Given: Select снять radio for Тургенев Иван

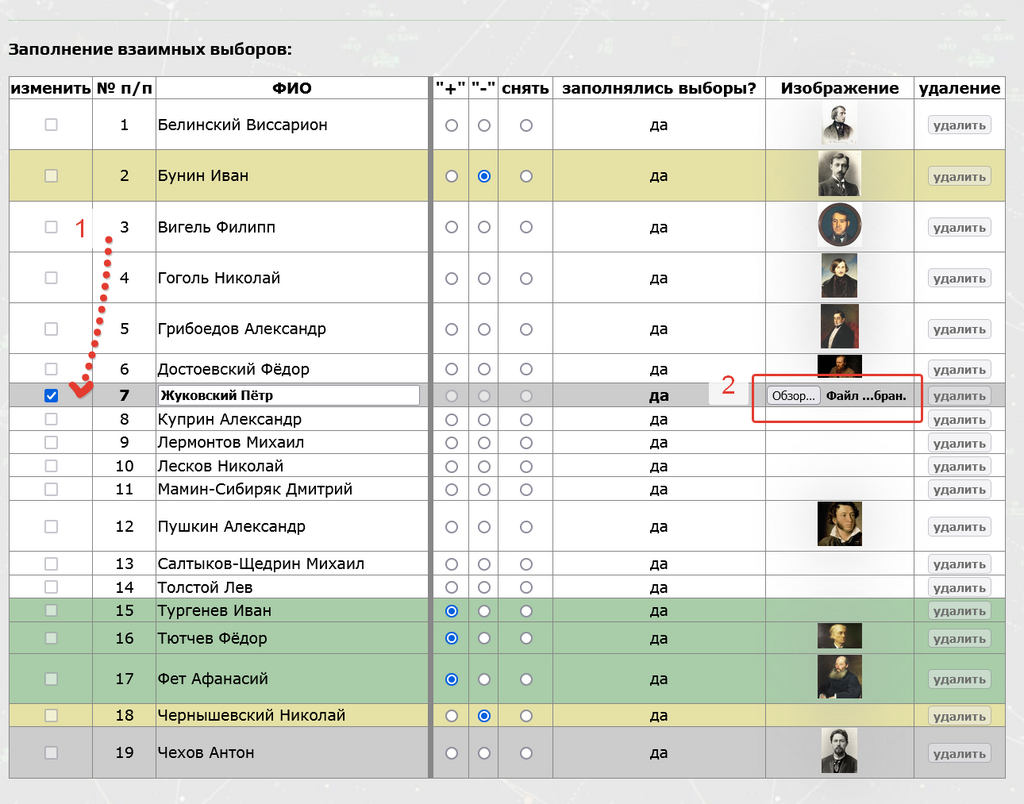Looking at the screenshot, I should (525, 610).
